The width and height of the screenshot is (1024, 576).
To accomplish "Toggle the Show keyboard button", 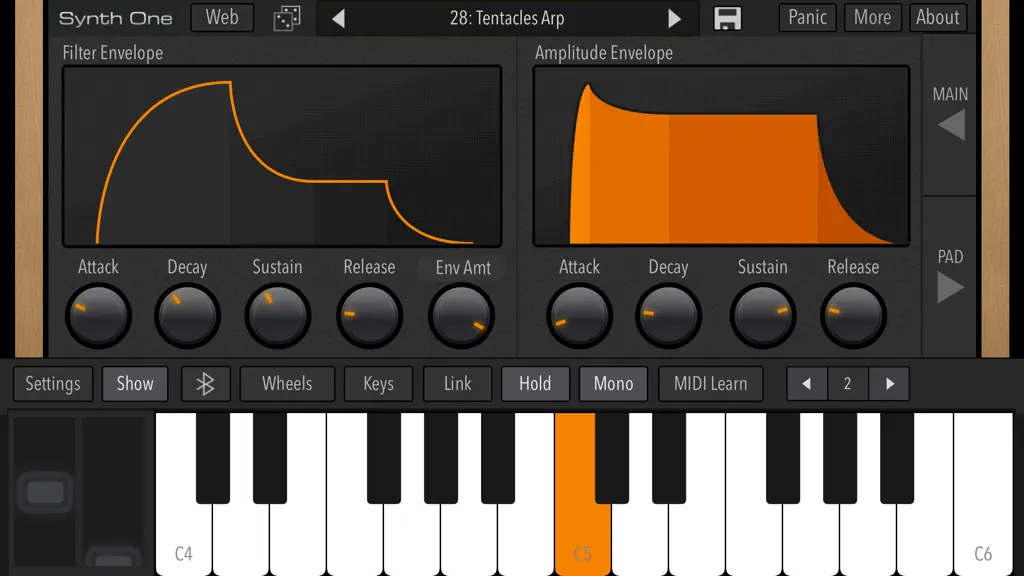I will [x=135, y=384].
